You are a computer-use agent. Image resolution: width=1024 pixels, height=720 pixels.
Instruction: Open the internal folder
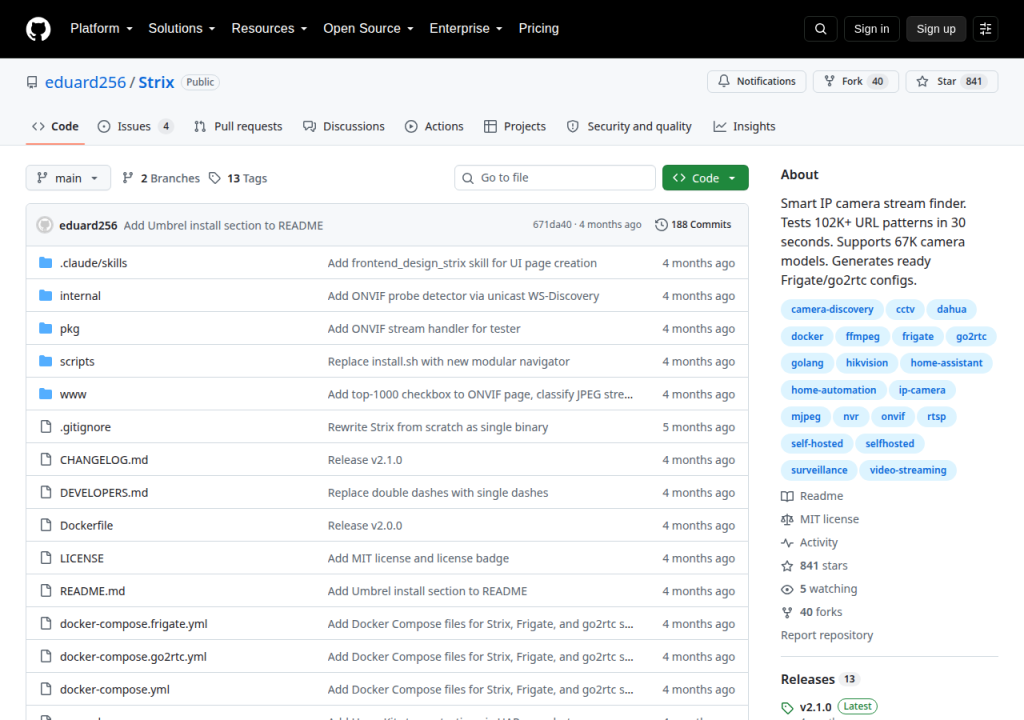[80, 295]
